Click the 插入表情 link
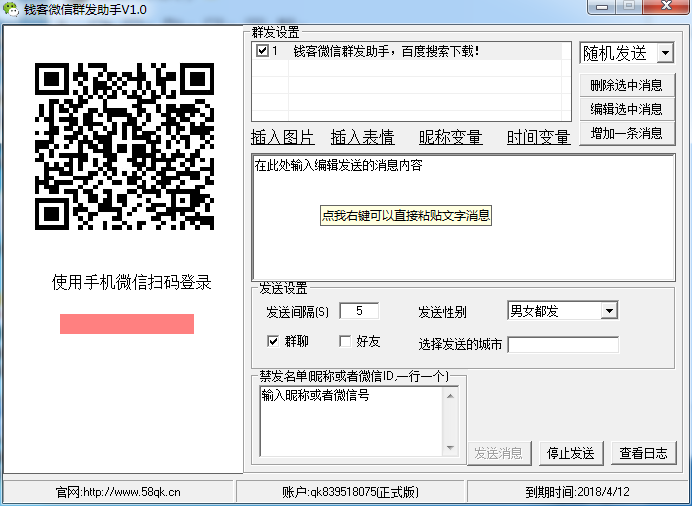Viewport: 692px width, 506px height. click(362, 137)
